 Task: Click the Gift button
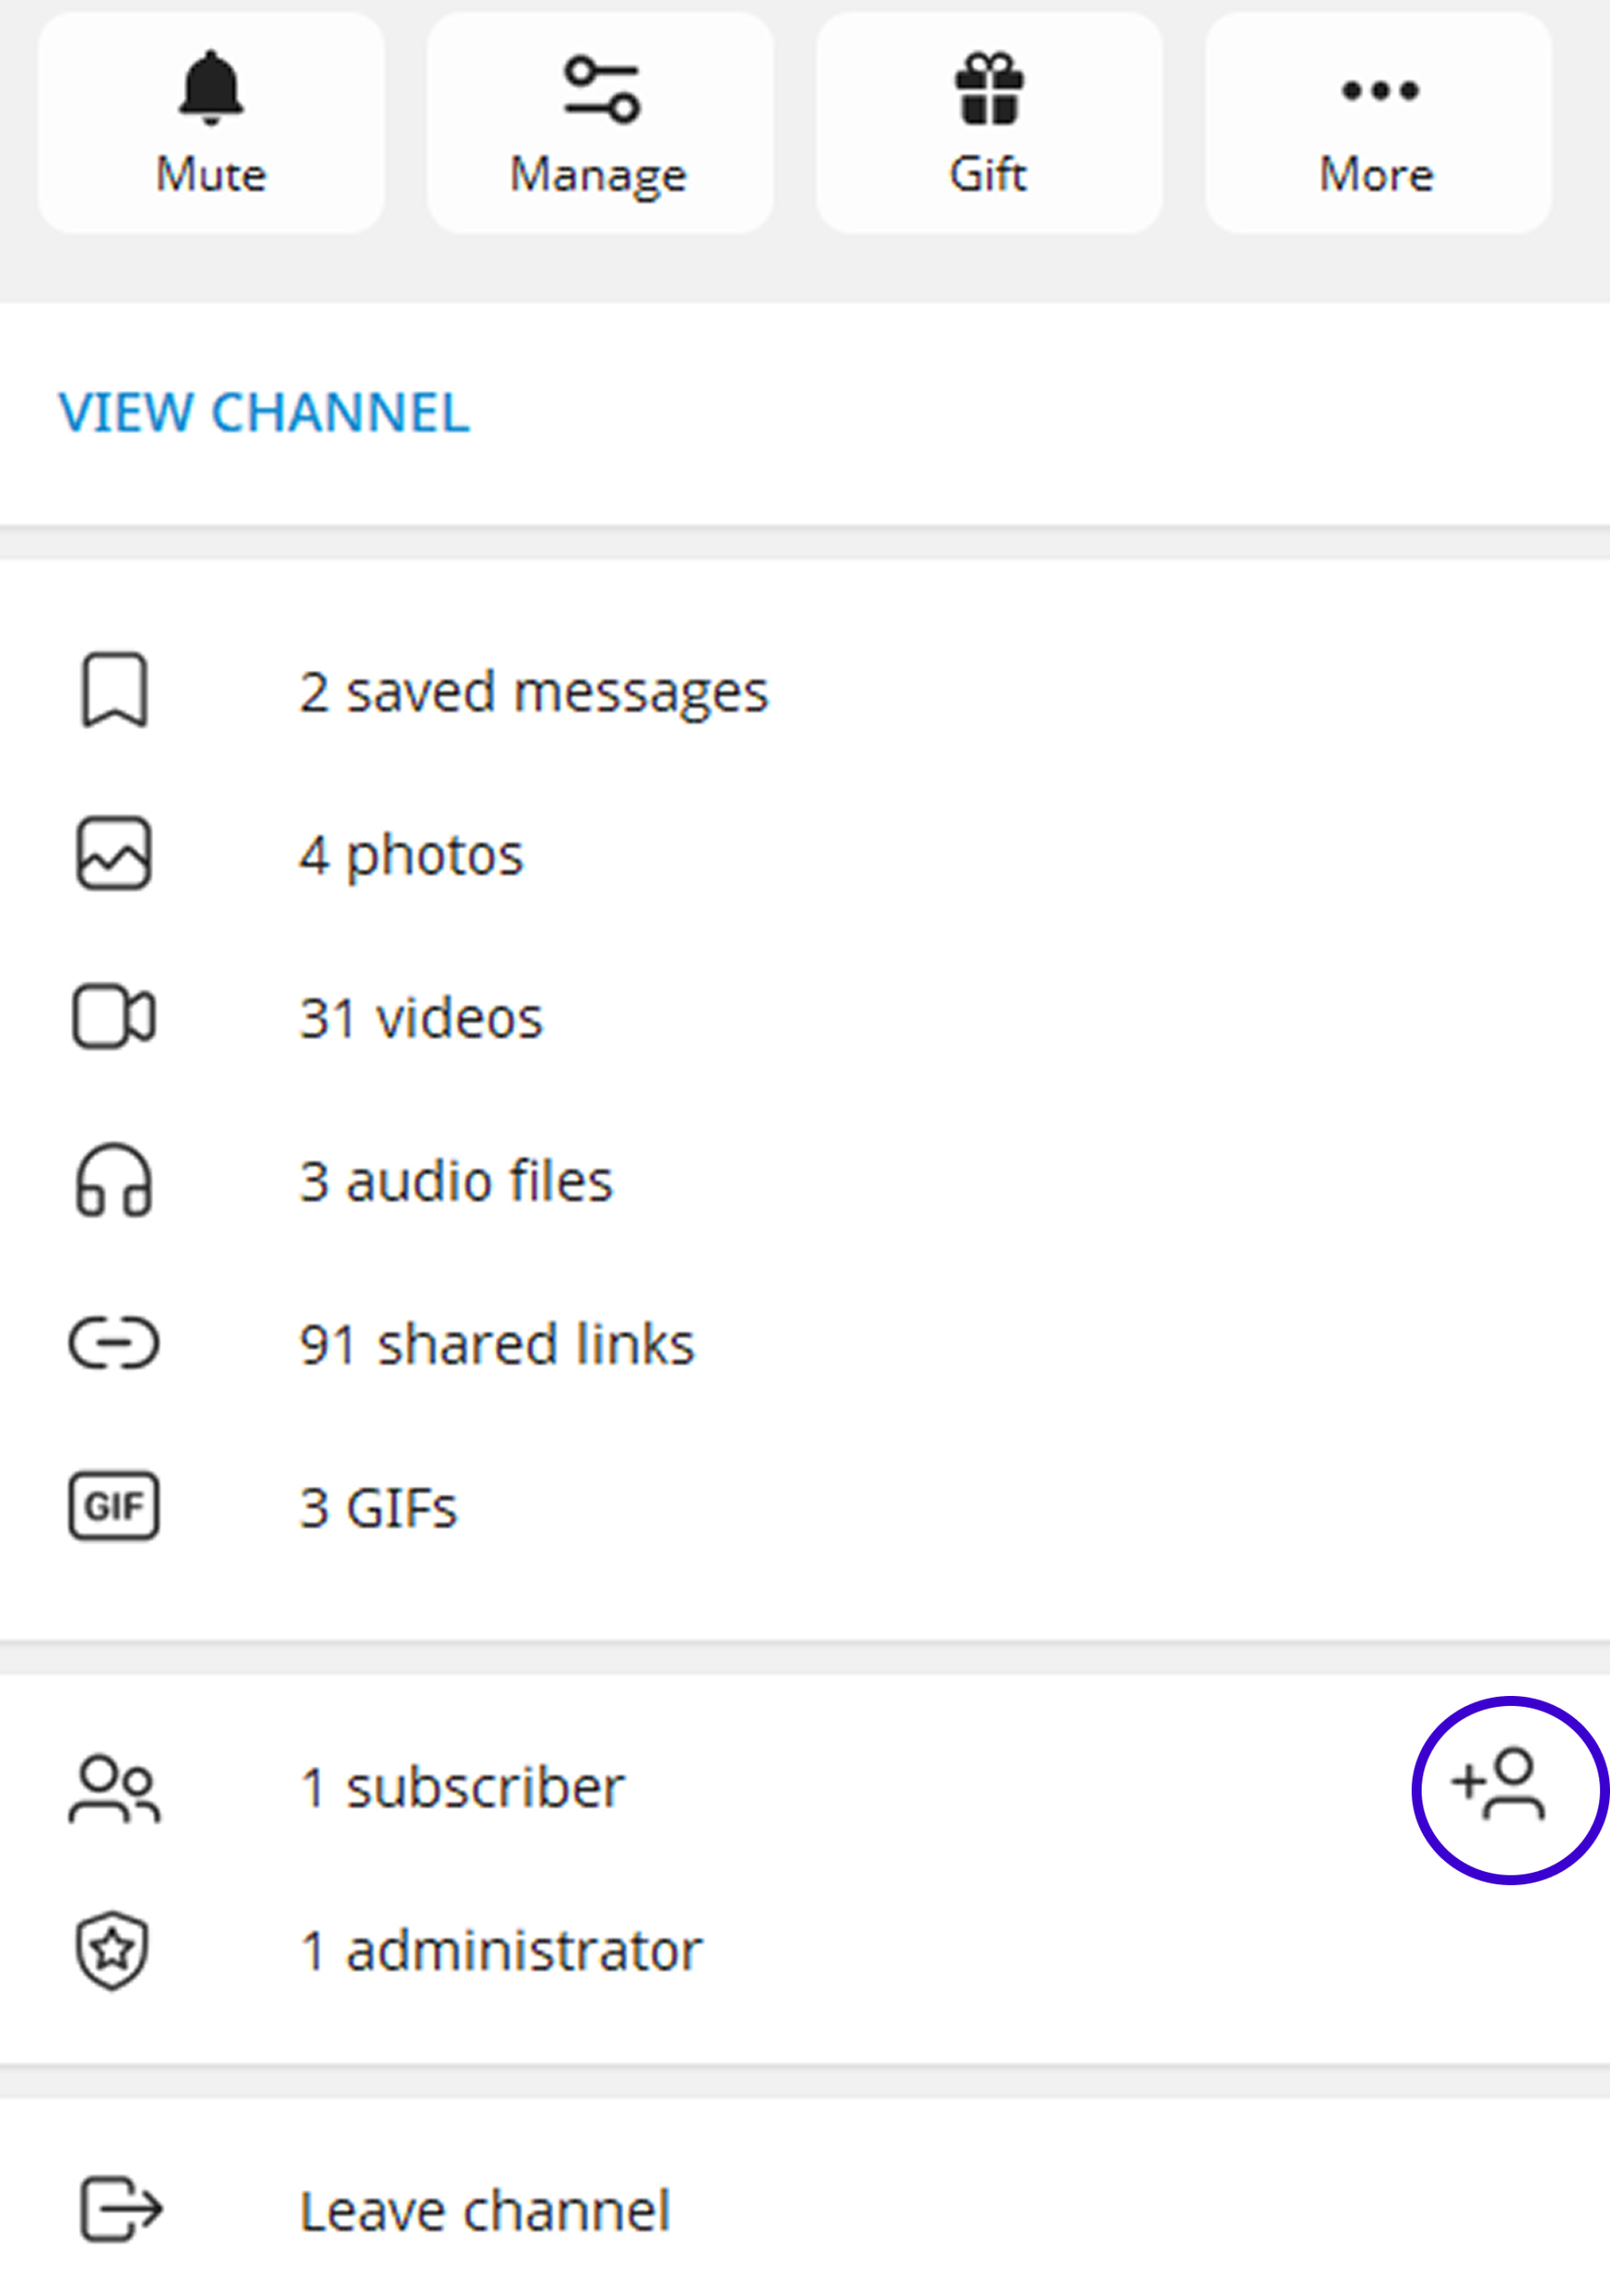click(988, 123)
